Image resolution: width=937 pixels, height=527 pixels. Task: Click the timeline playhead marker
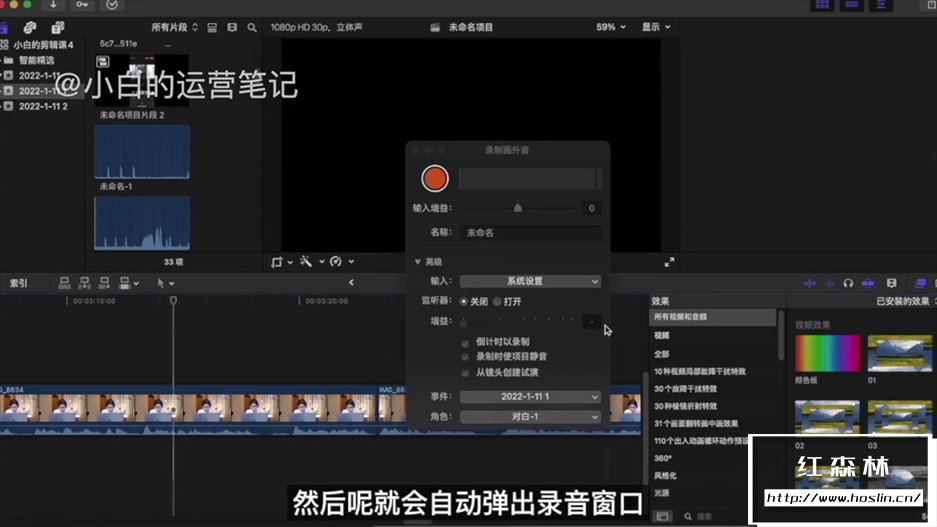[x=173, y=300]
